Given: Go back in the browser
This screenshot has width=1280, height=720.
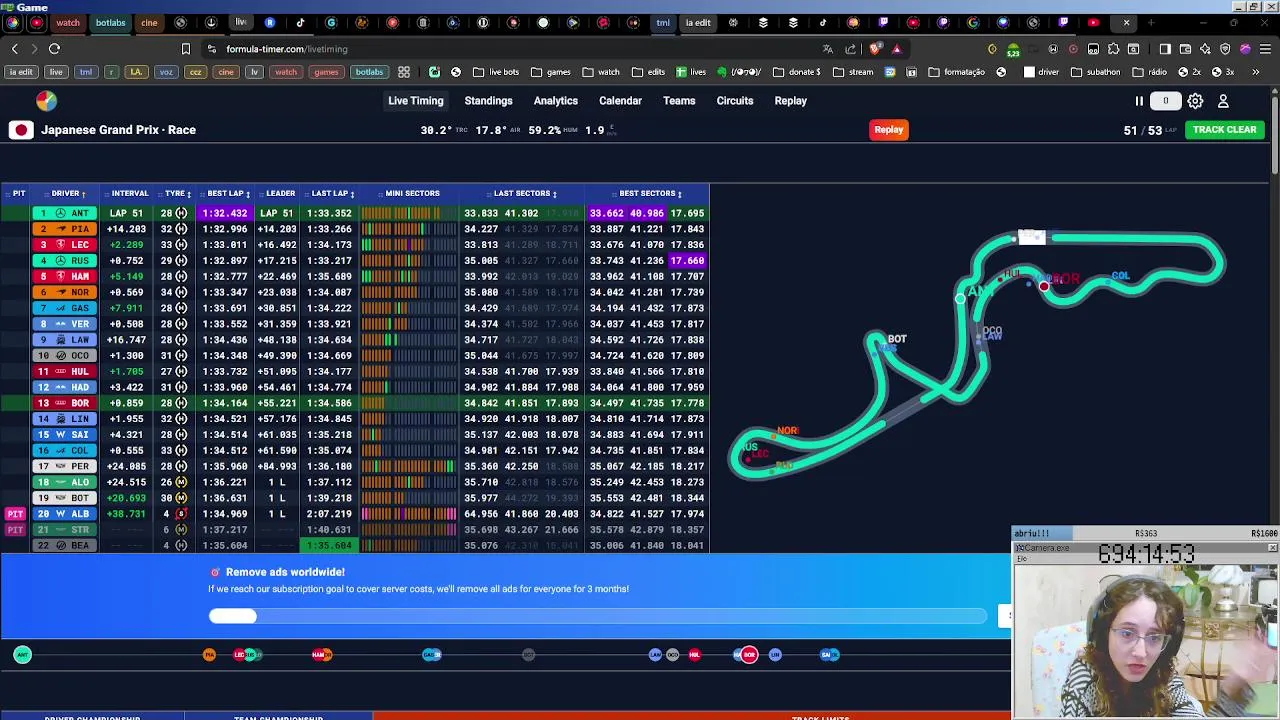Looking at the screenshot, I should [14, 48].
